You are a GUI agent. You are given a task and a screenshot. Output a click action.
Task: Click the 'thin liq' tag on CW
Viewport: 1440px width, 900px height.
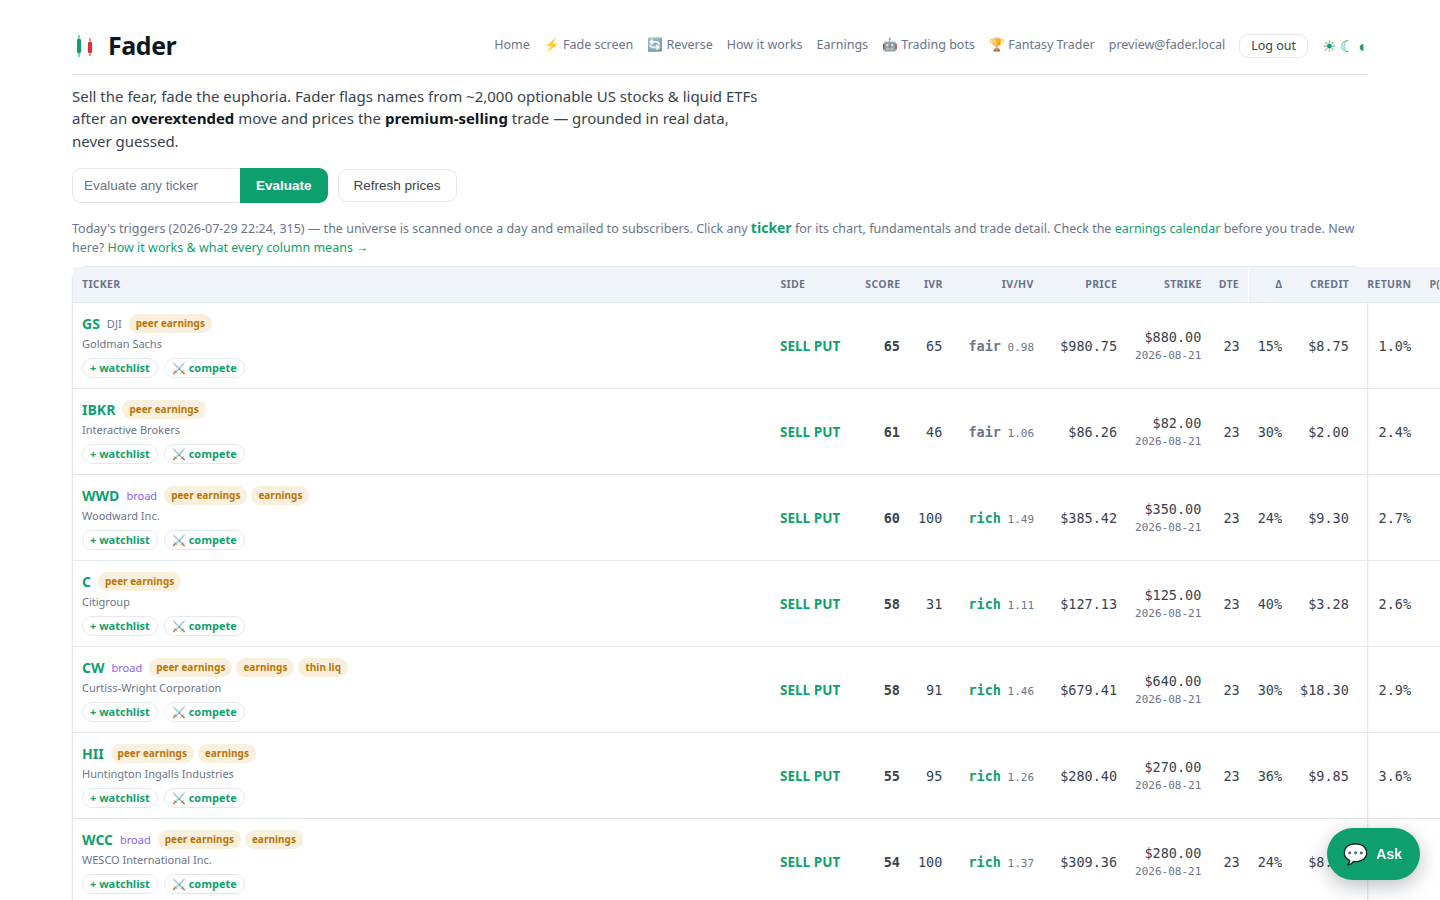click(x=323, y=668)
